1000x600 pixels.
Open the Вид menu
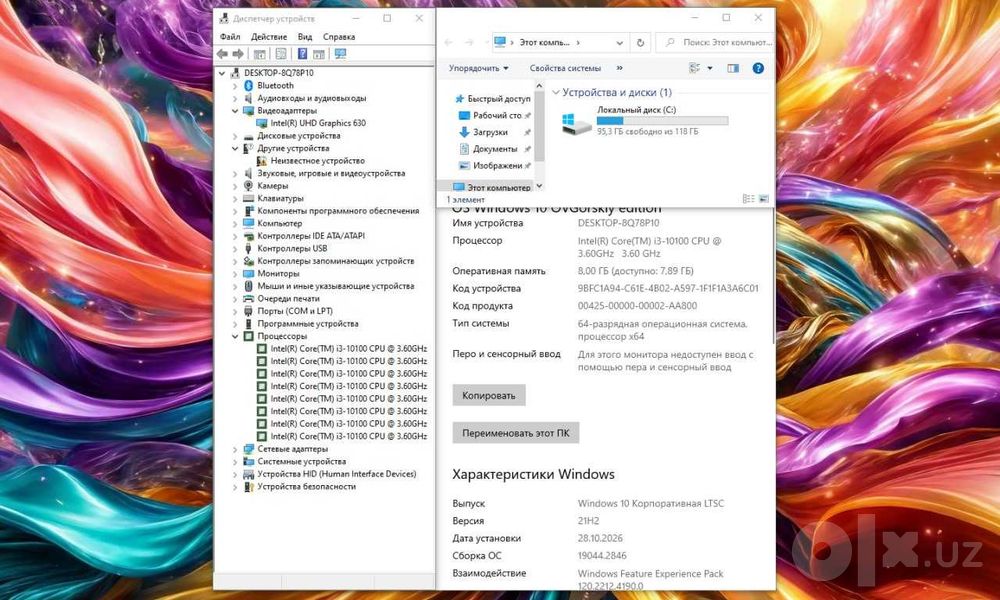[305, 37]
